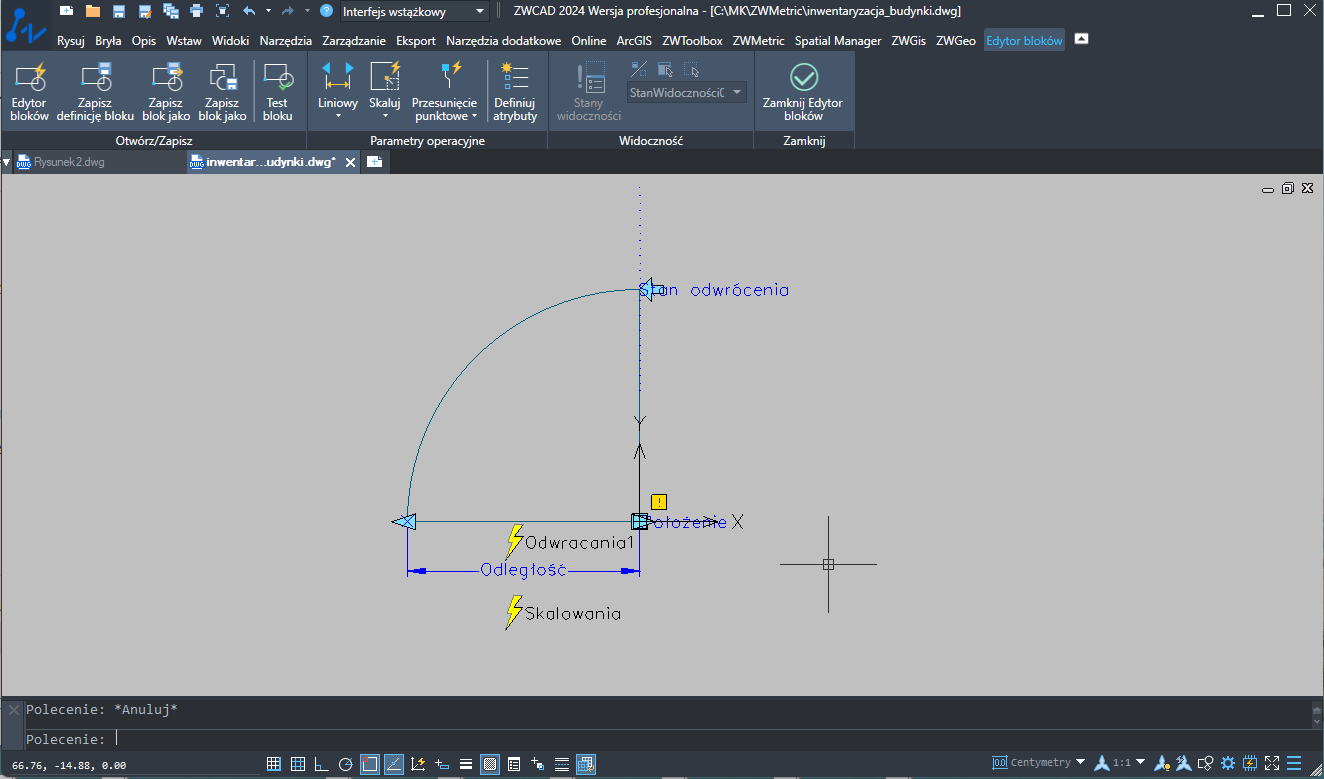Toggle polar tracking in status bar
The height and width of the screenshot is (779, 1324).
346,764
